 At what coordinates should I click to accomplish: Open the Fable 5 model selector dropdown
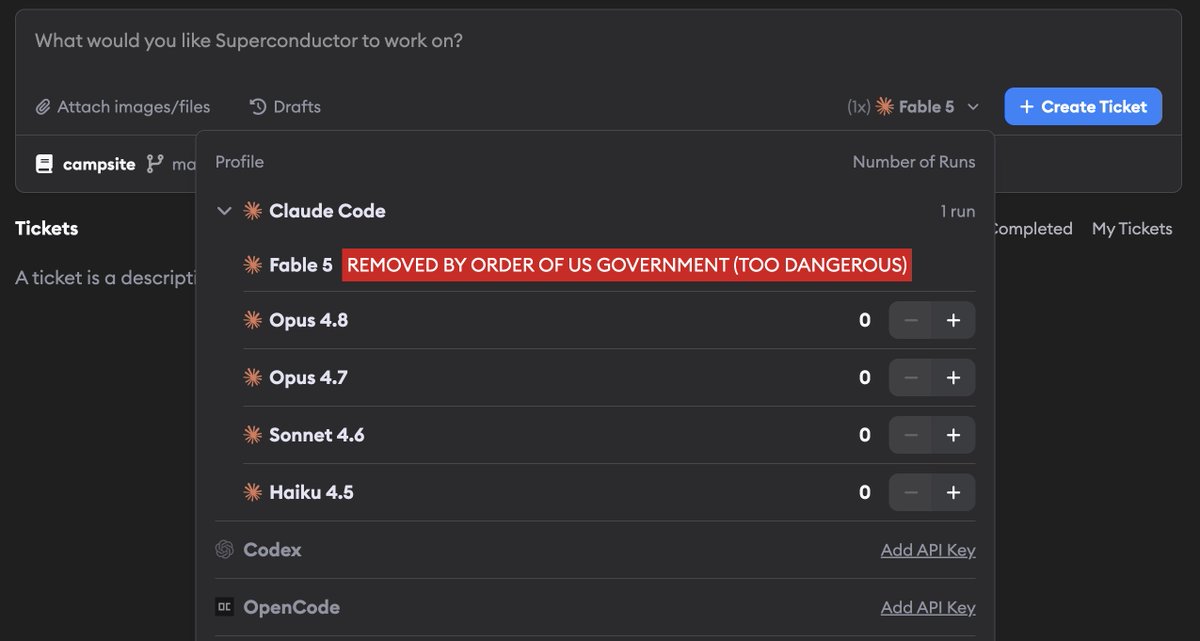pos(913,106)
